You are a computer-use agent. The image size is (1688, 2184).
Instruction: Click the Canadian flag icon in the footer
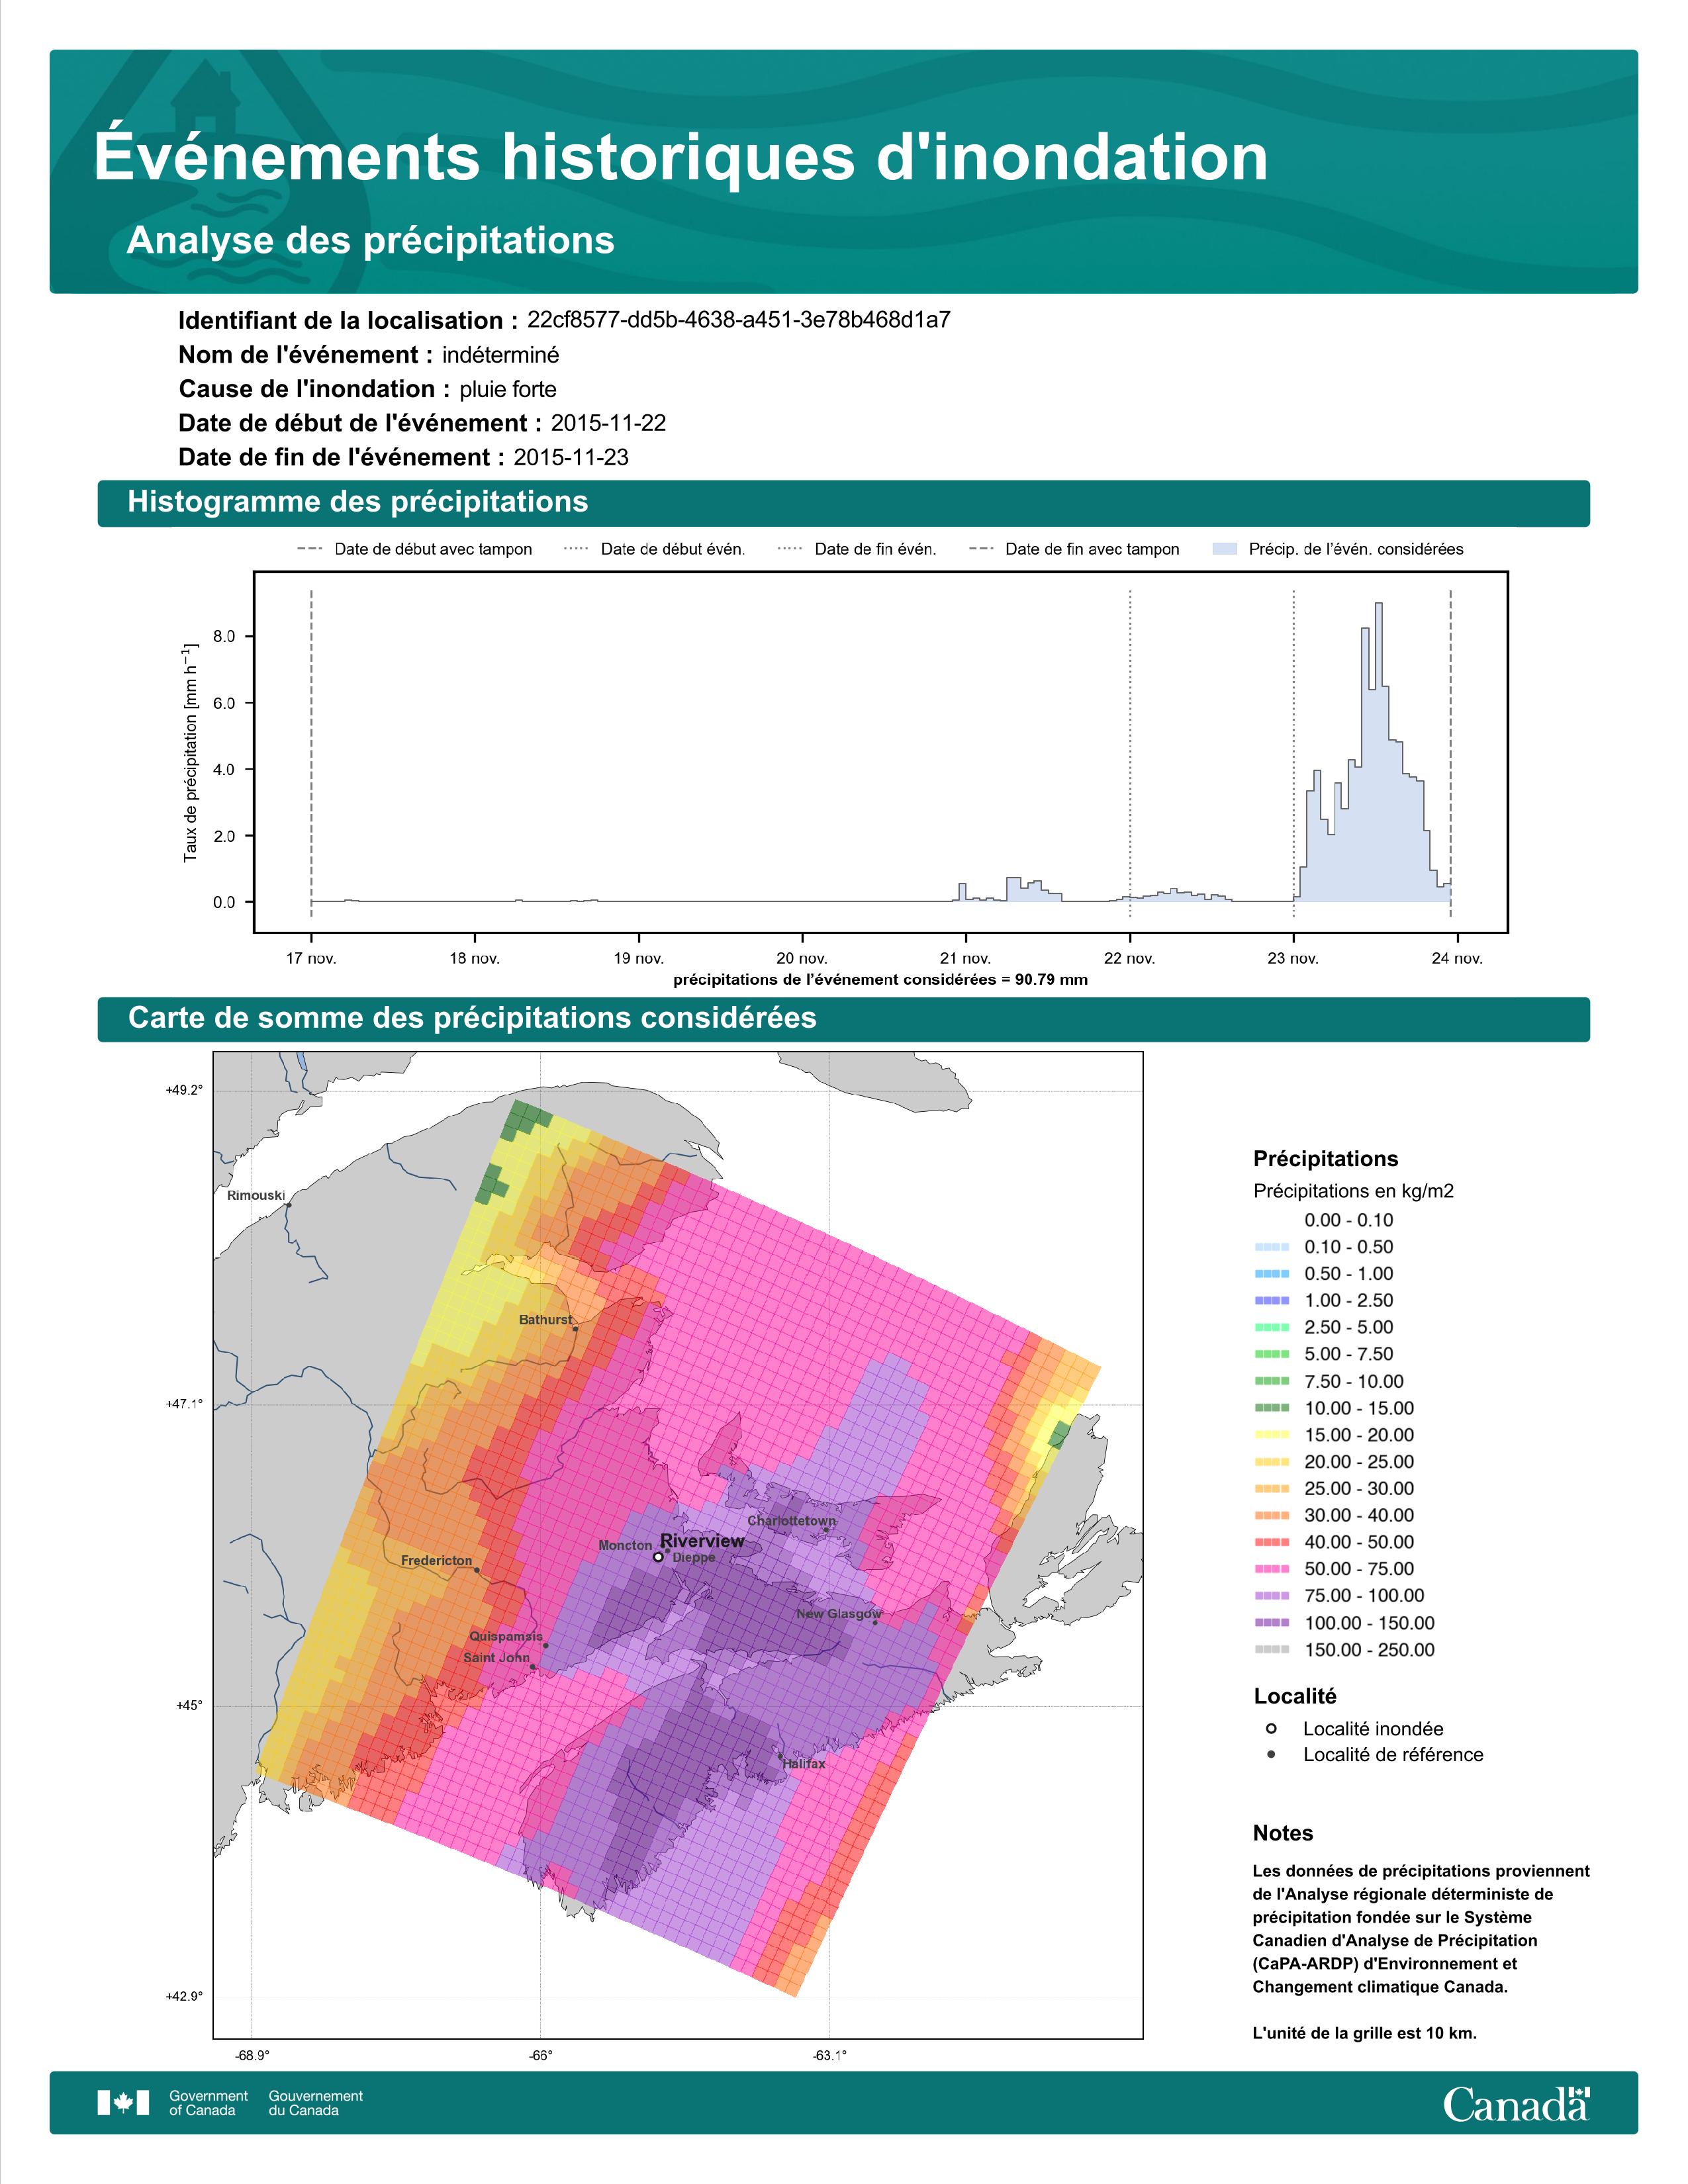tap(123, 2103)
